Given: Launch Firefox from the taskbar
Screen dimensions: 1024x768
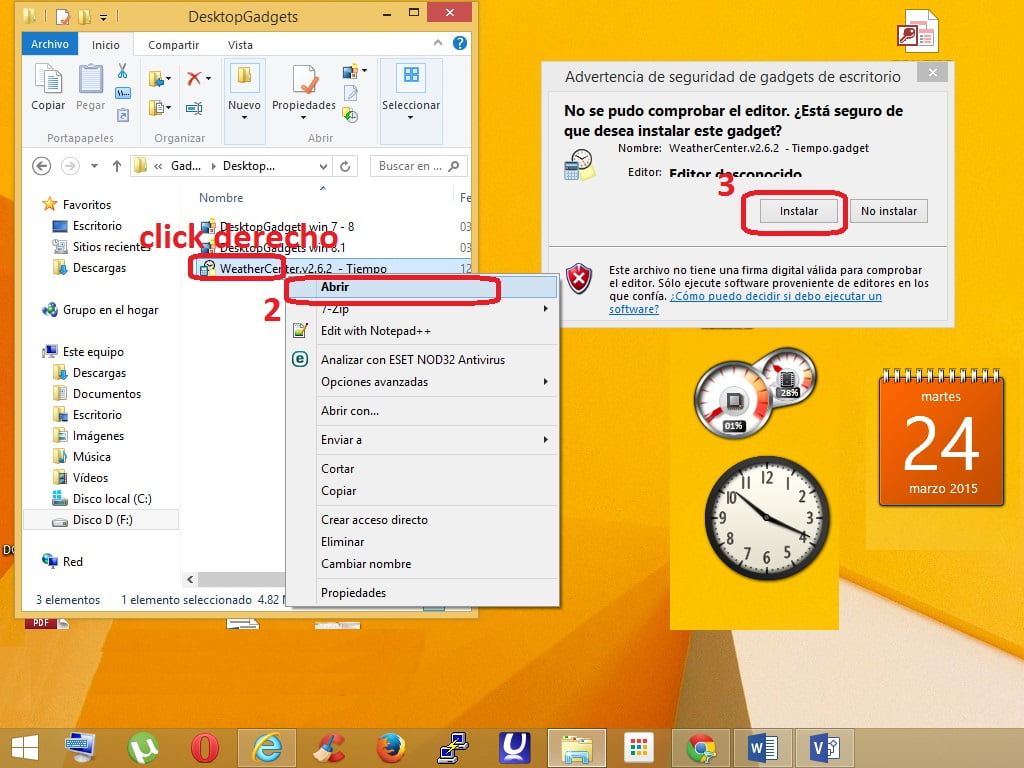Looking at the screenshot, I should (391, 747).
